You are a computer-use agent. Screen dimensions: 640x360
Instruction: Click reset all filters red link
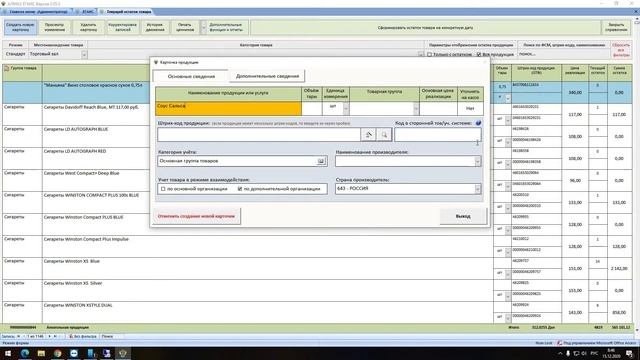[x=621, y=50]
